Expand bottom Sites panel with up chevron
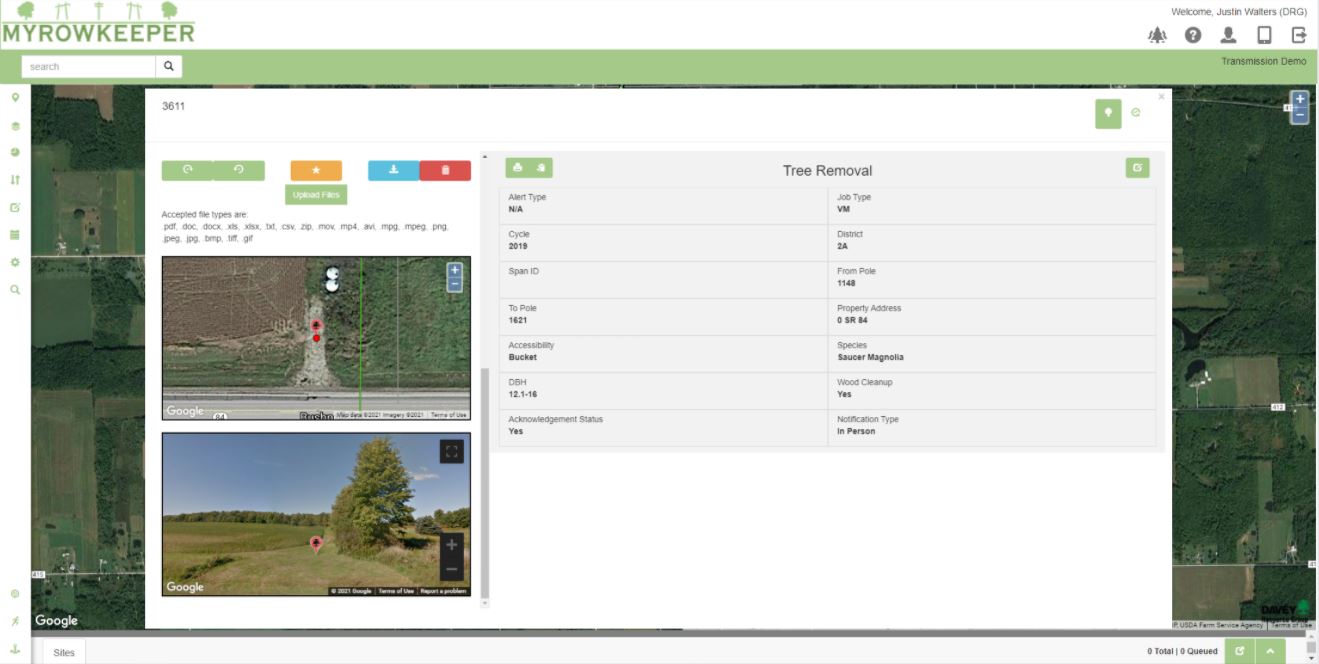 click(1270, 651)
